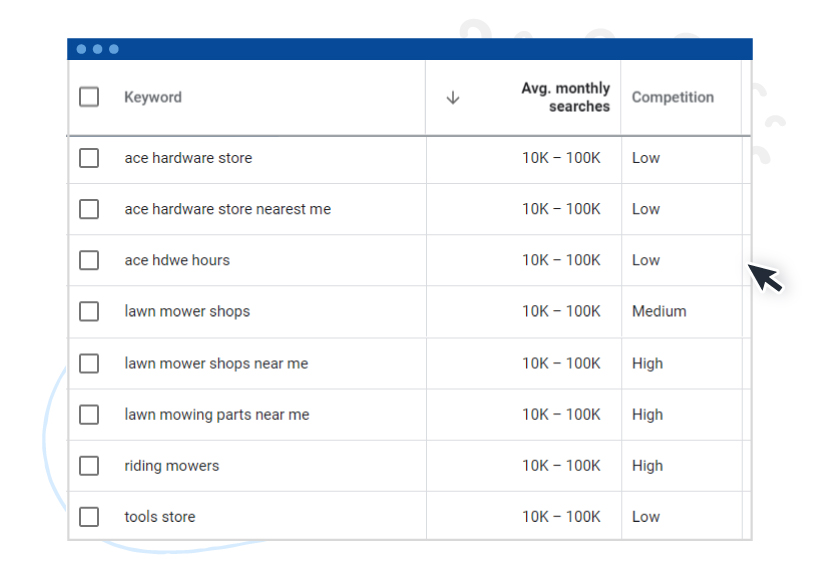This screenshot has width=820, height=571.
Task: Click keyword 'lawn mower shops near me'
Action: 216,363
